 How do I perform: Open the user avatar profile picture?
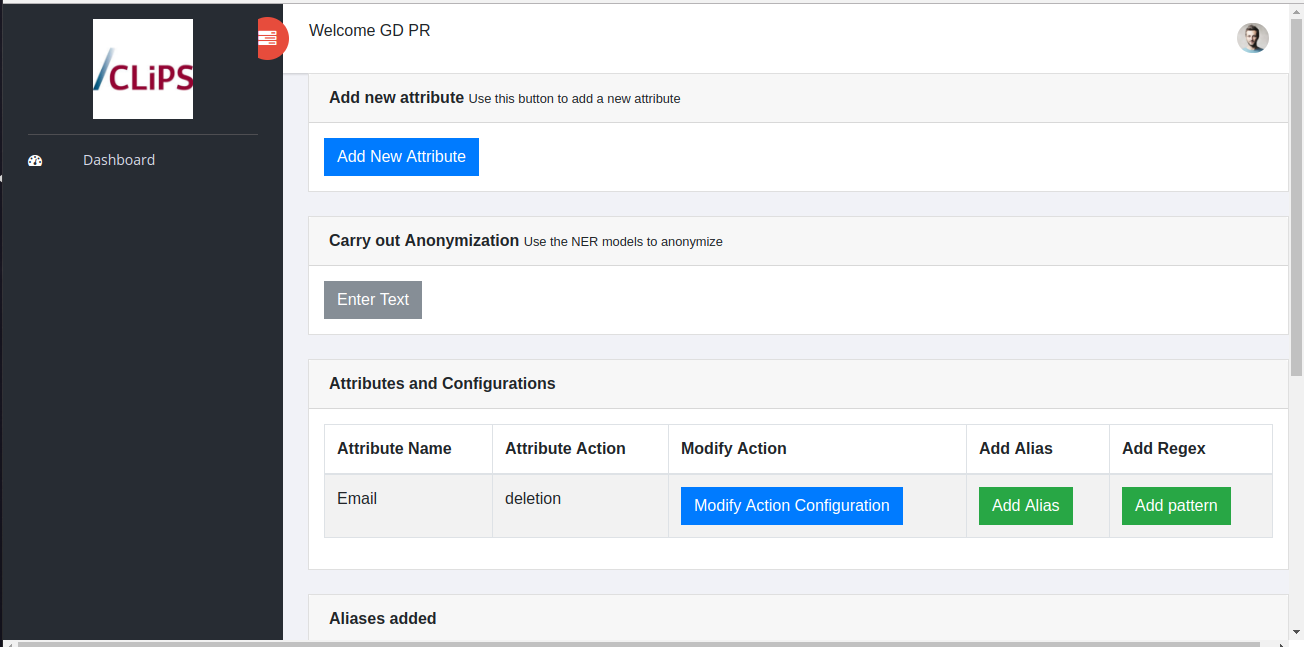[1253, 38]
